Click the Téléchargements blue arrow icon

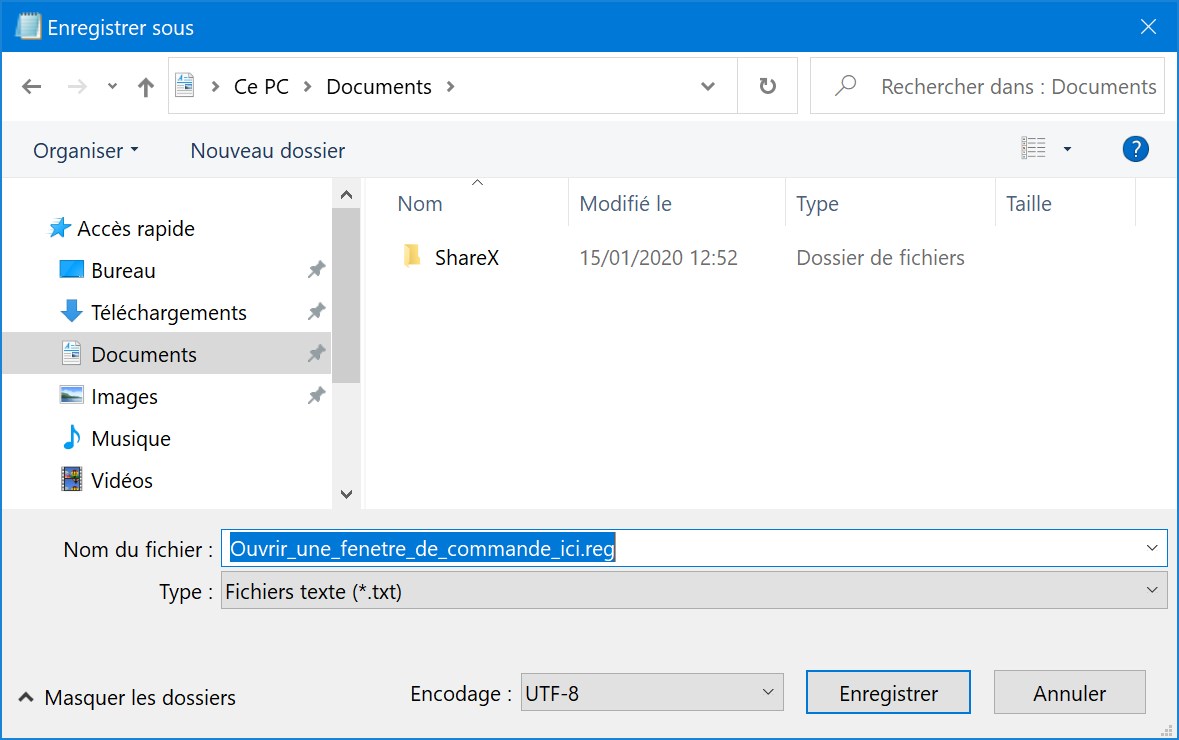pos(71,311)
